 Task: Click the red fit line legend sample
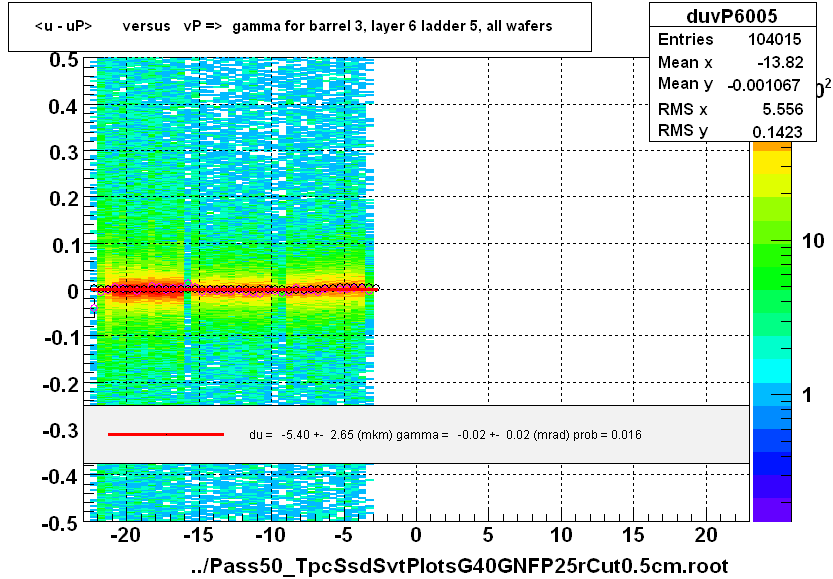click(x=166, y=435)
